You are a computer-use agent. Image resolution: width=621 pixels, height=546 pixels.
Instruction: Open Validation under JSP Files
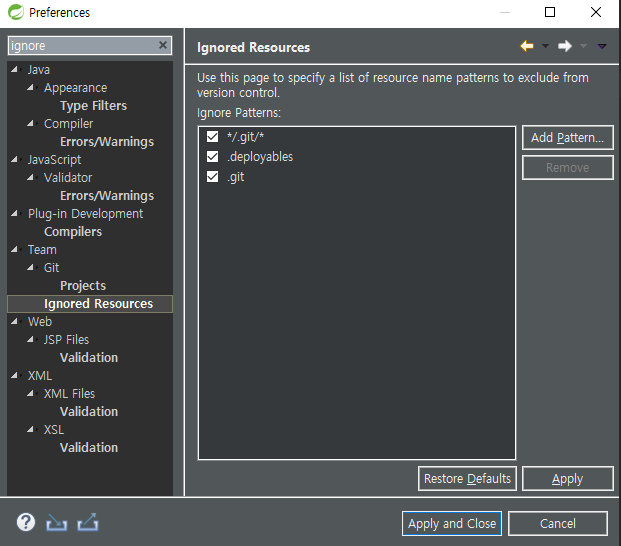point(89,358)
